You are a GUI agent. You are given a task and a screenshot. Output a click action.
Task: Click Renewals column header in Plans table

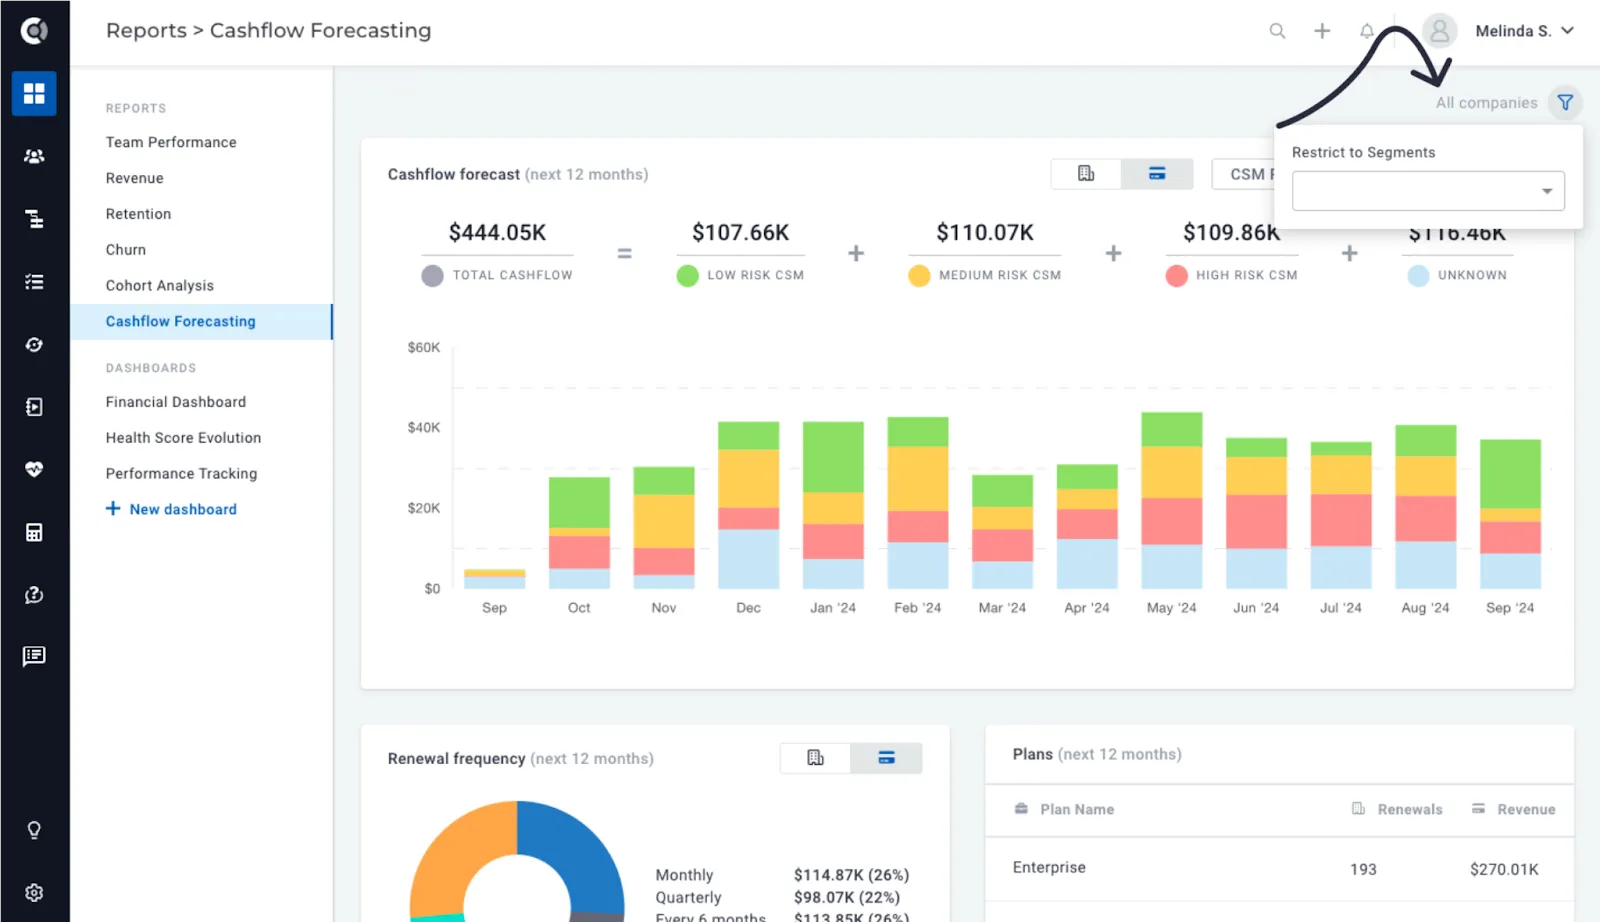click(x=1397, y=809)
